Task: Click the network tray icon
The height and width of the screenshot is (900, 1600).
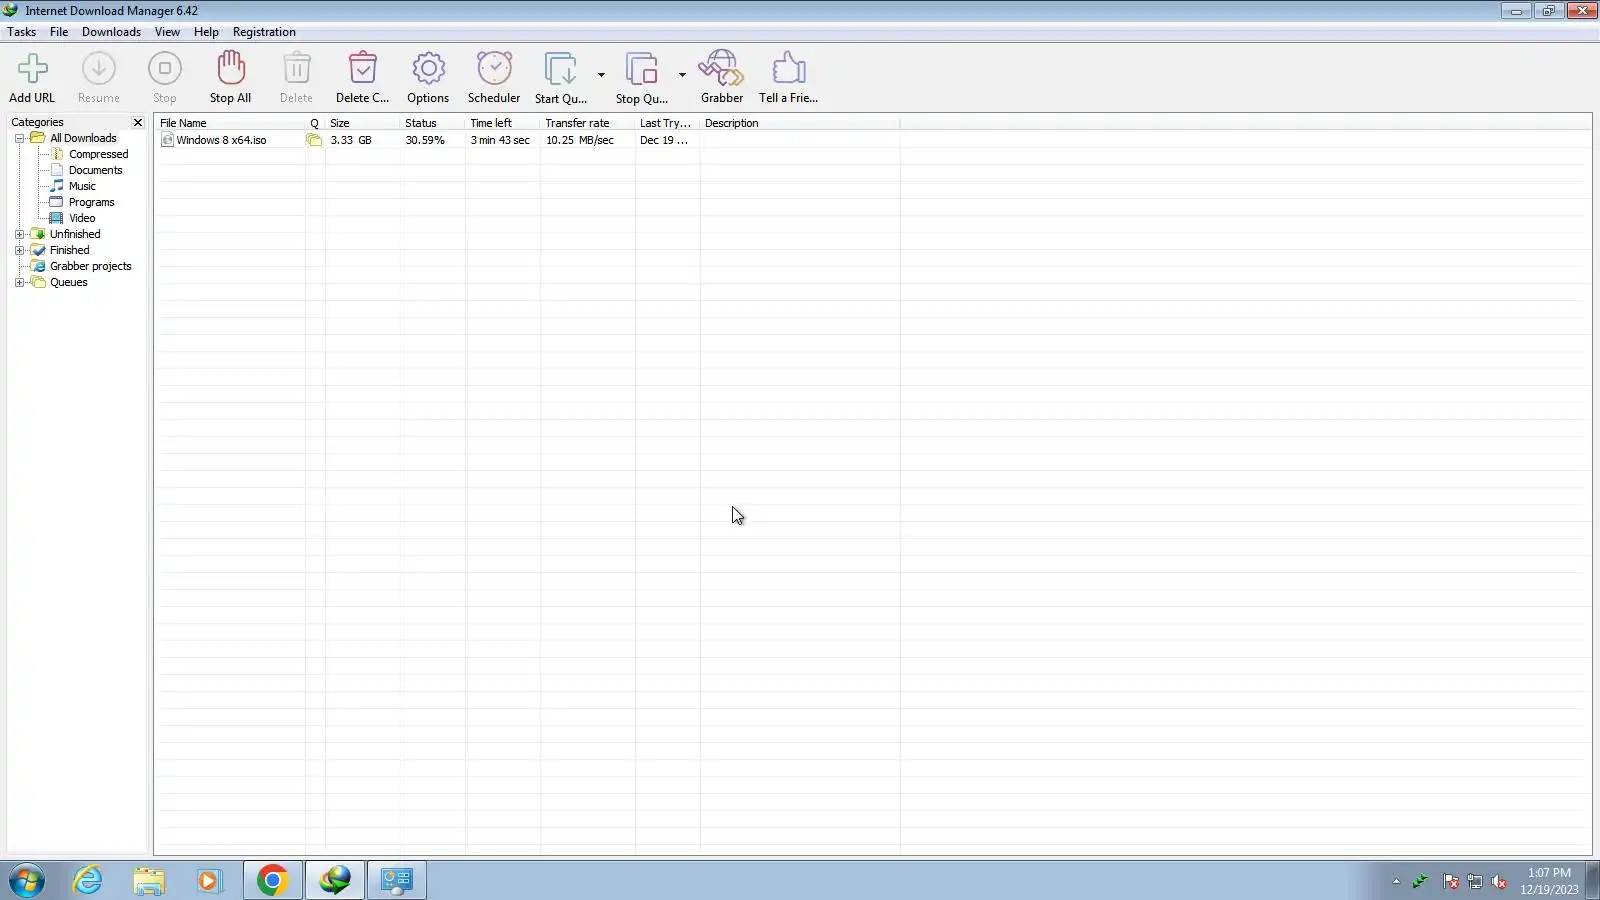Action: pos(1475,881)
